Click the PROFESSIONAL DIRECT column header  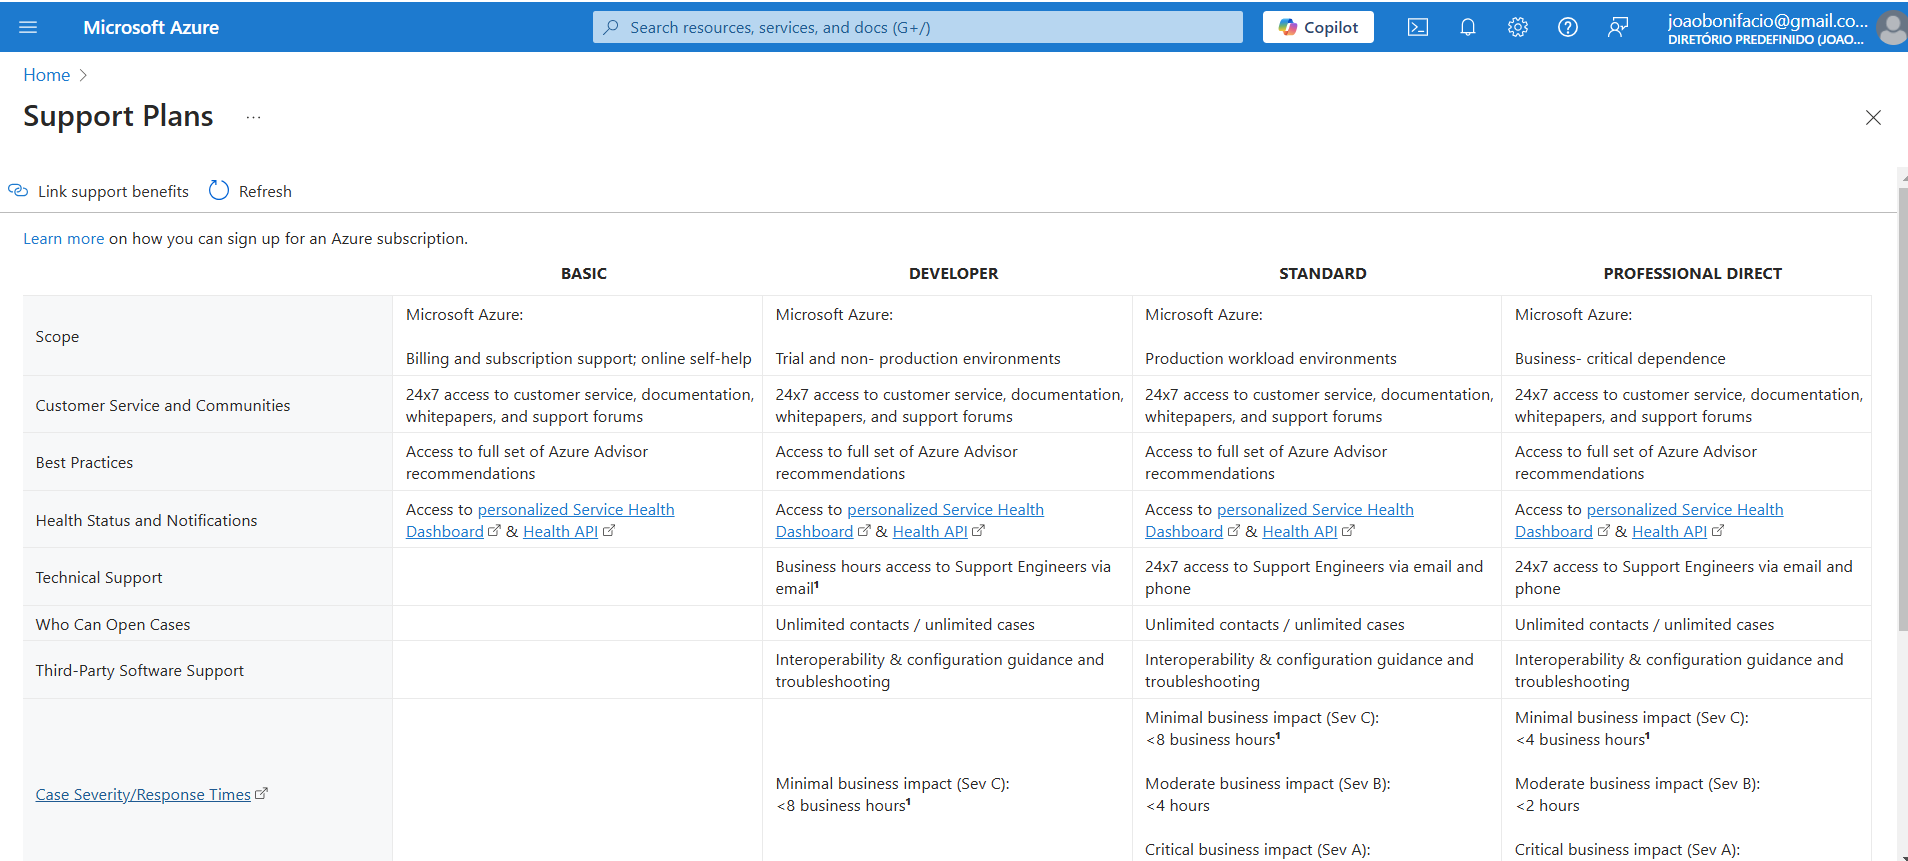click(1693, 273)
